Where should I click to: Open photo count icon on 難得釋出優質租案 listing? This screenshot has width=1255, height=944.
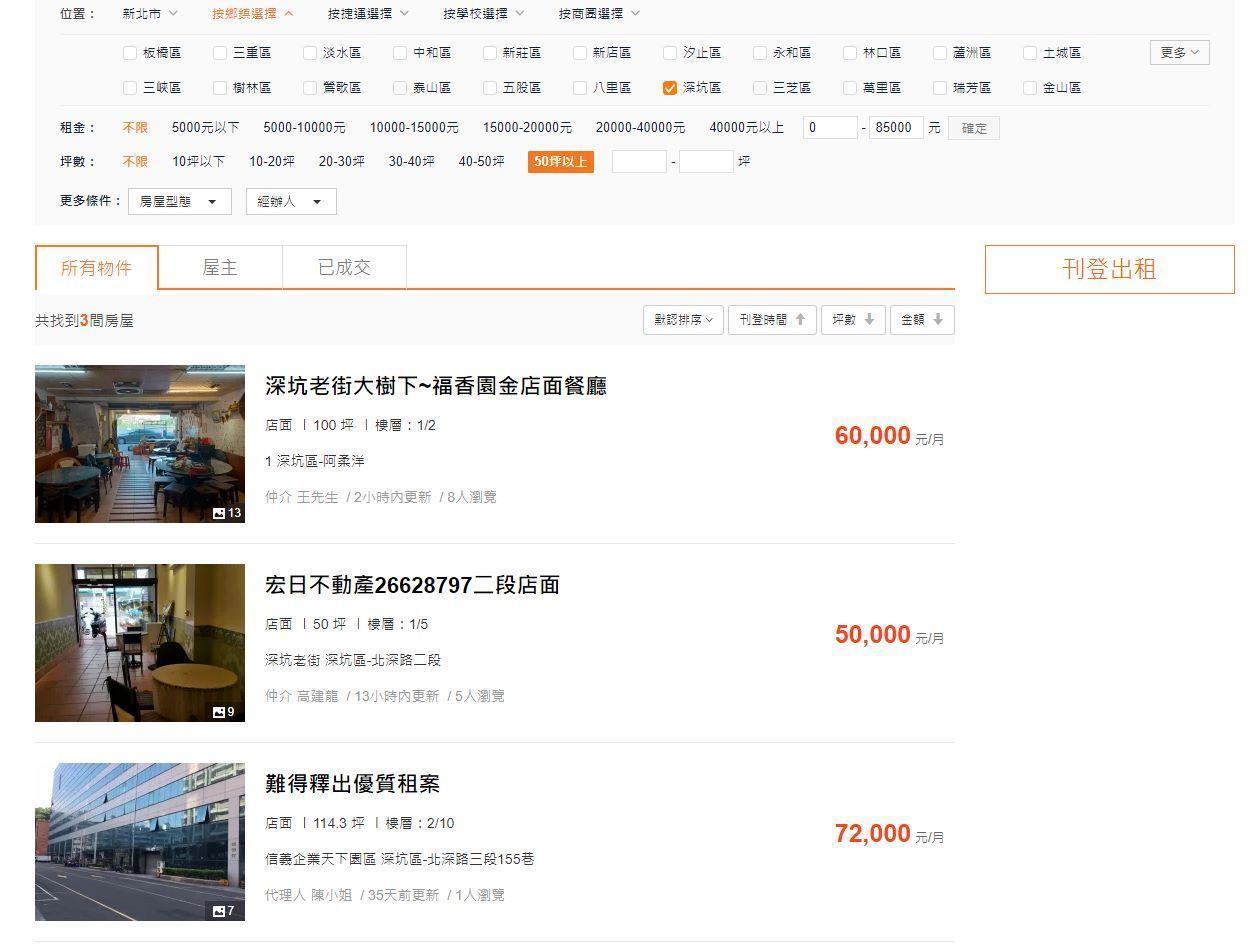[224, 911]
